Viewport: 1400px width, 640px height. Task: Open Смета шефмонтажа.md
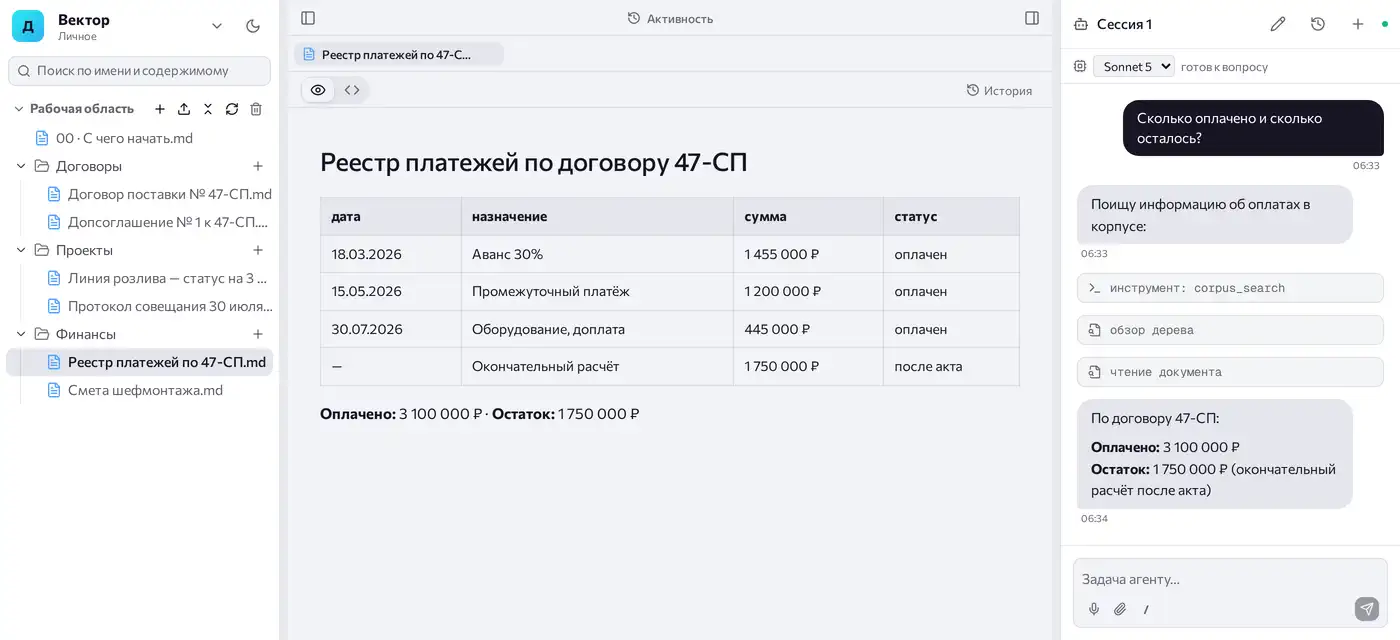[x=135, y=390]
